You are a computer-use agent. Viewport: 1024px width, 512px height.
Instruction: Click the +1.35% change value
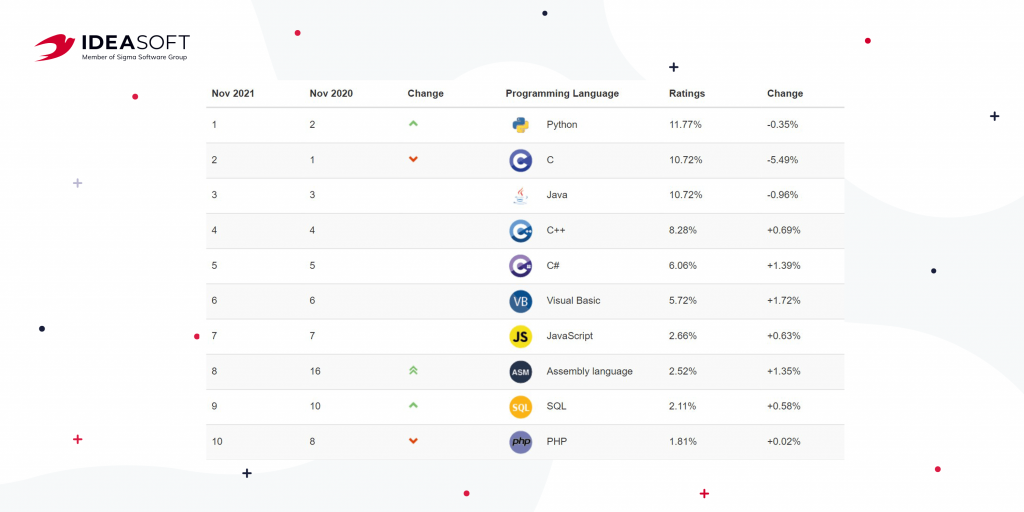(783, 372)
